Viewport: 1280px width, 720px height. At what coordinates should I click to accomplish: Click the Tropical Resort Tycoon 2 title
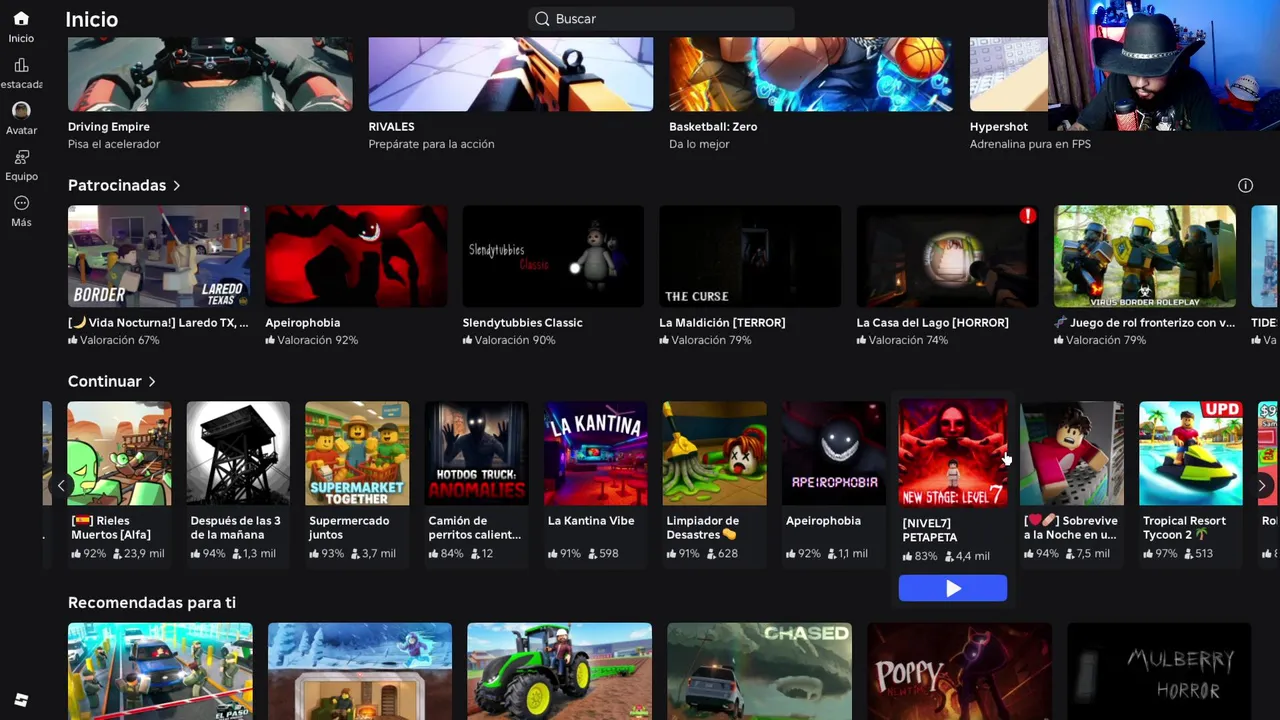click(1184, 528)
